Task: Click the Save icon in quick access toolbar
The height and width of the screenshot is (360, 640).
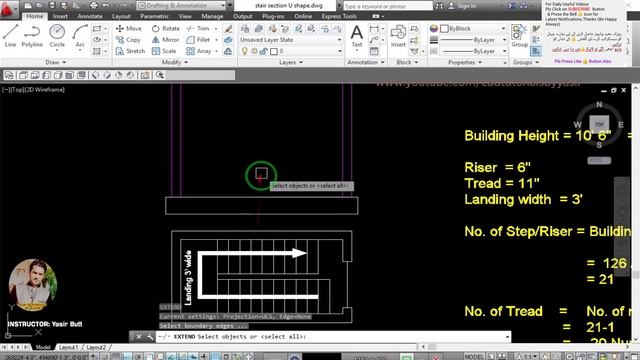Action: [52, 5]
